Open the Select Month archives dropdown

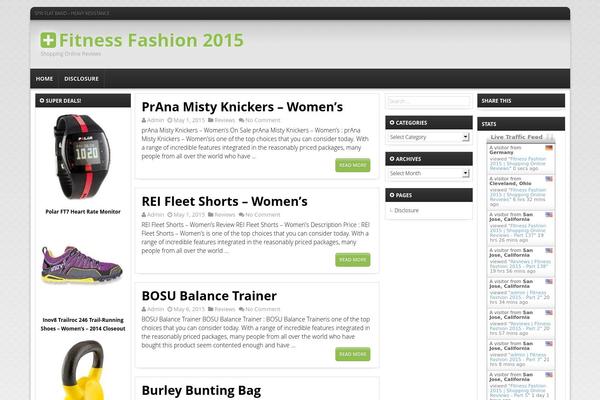[429, 173]
